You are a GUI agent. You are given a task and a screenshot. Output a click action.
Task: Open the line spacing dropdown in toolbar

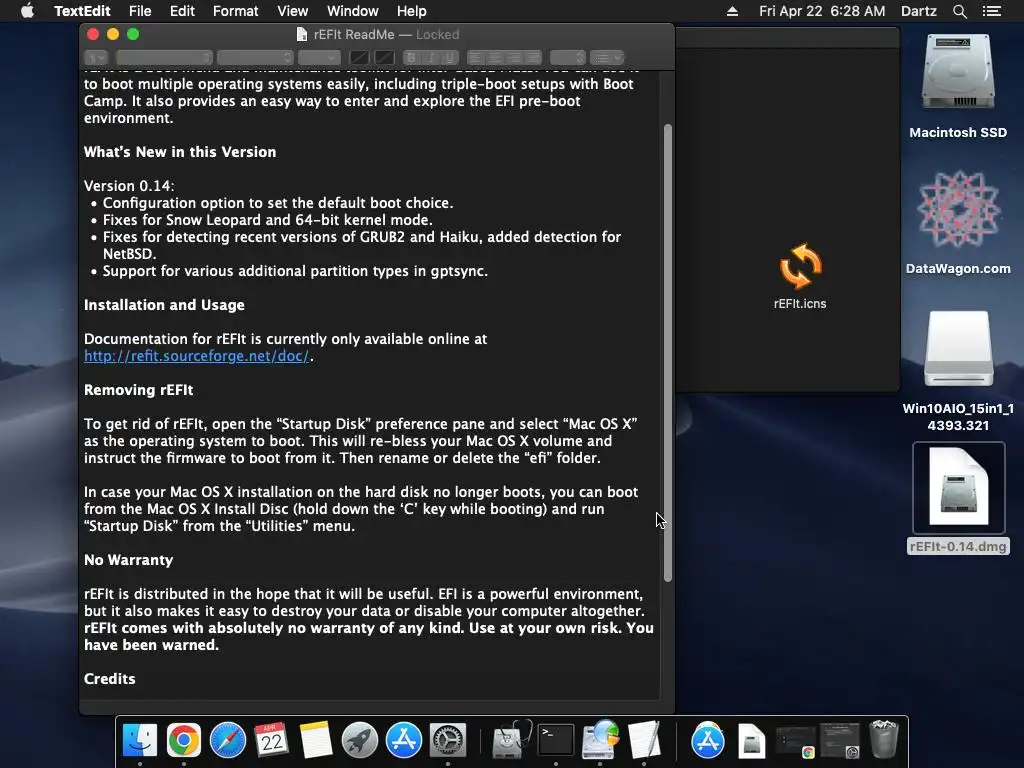[x=568, y=57]
